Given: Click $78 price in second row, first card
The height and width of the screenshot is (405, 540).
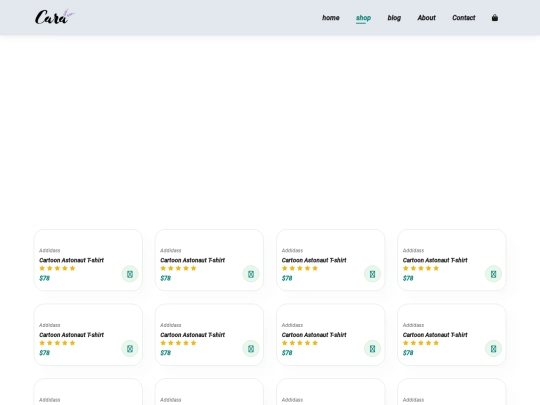Looking at the screenshot, I should pos(44,353).
